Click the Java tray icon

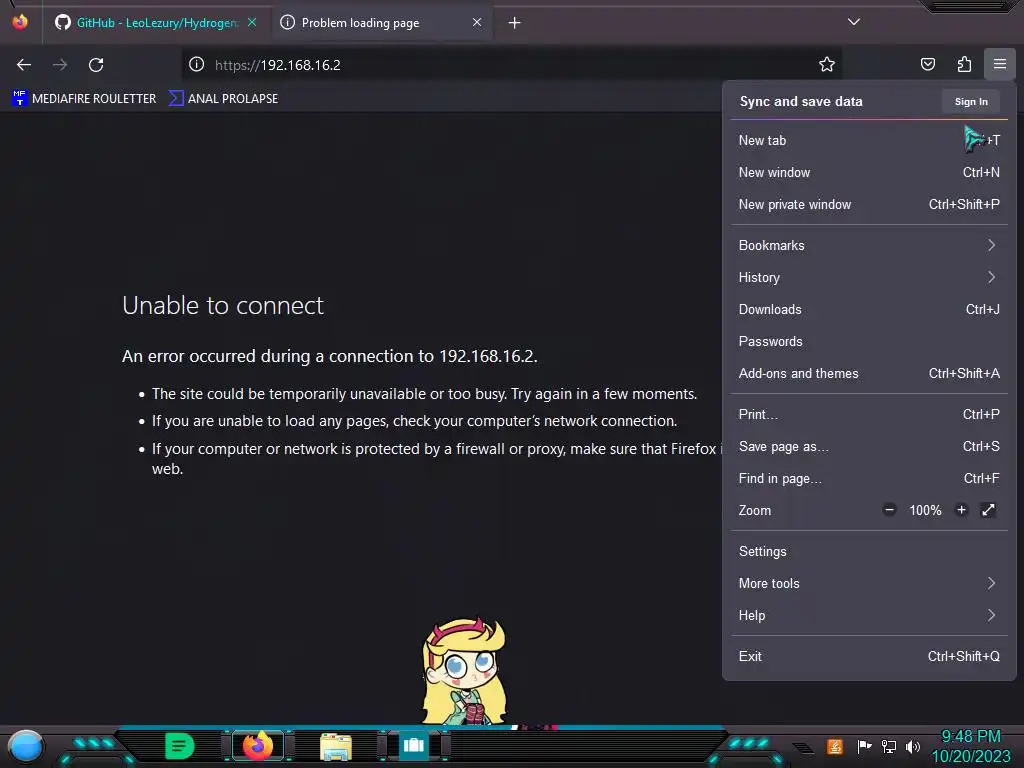tap(835, 746)
